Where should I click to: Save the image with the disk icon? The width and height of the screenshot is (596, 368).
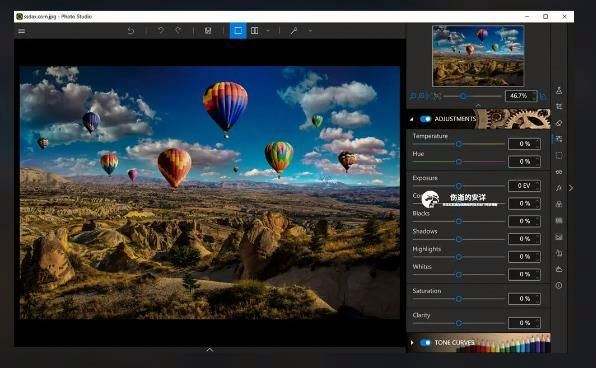click(208, 31)
